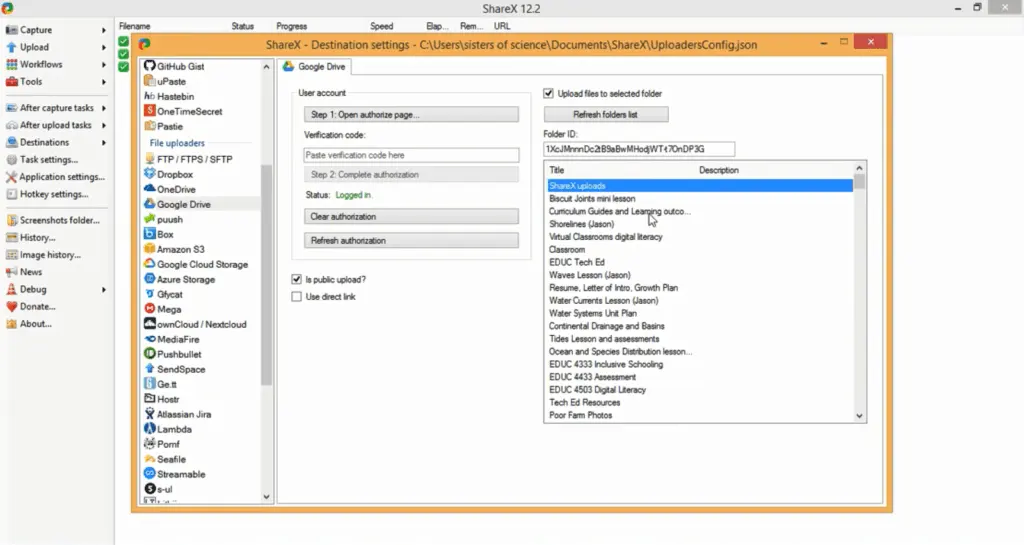The height and width of the screenshot is (545, 1024).
Task: Toggle the Is public upload checkbox
Action: pyautogui.click(x=296, y=279)
